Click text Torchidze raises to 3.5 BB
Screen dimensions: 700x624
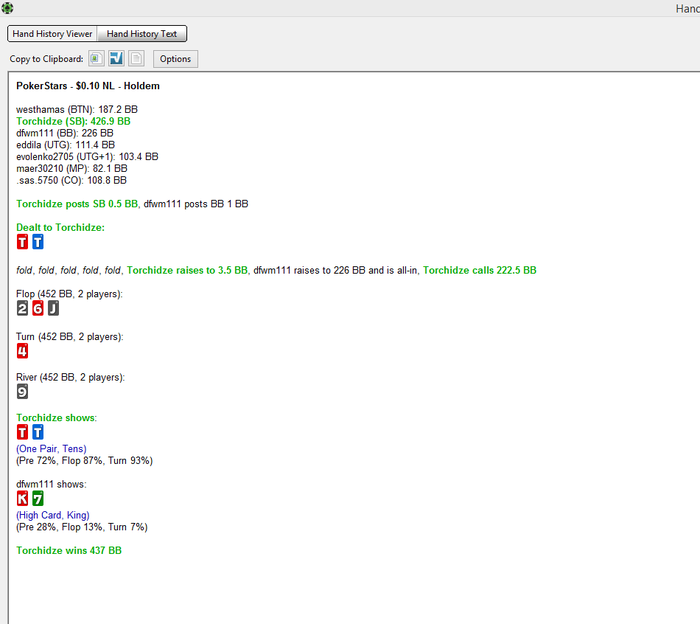[x=187, y=270]
